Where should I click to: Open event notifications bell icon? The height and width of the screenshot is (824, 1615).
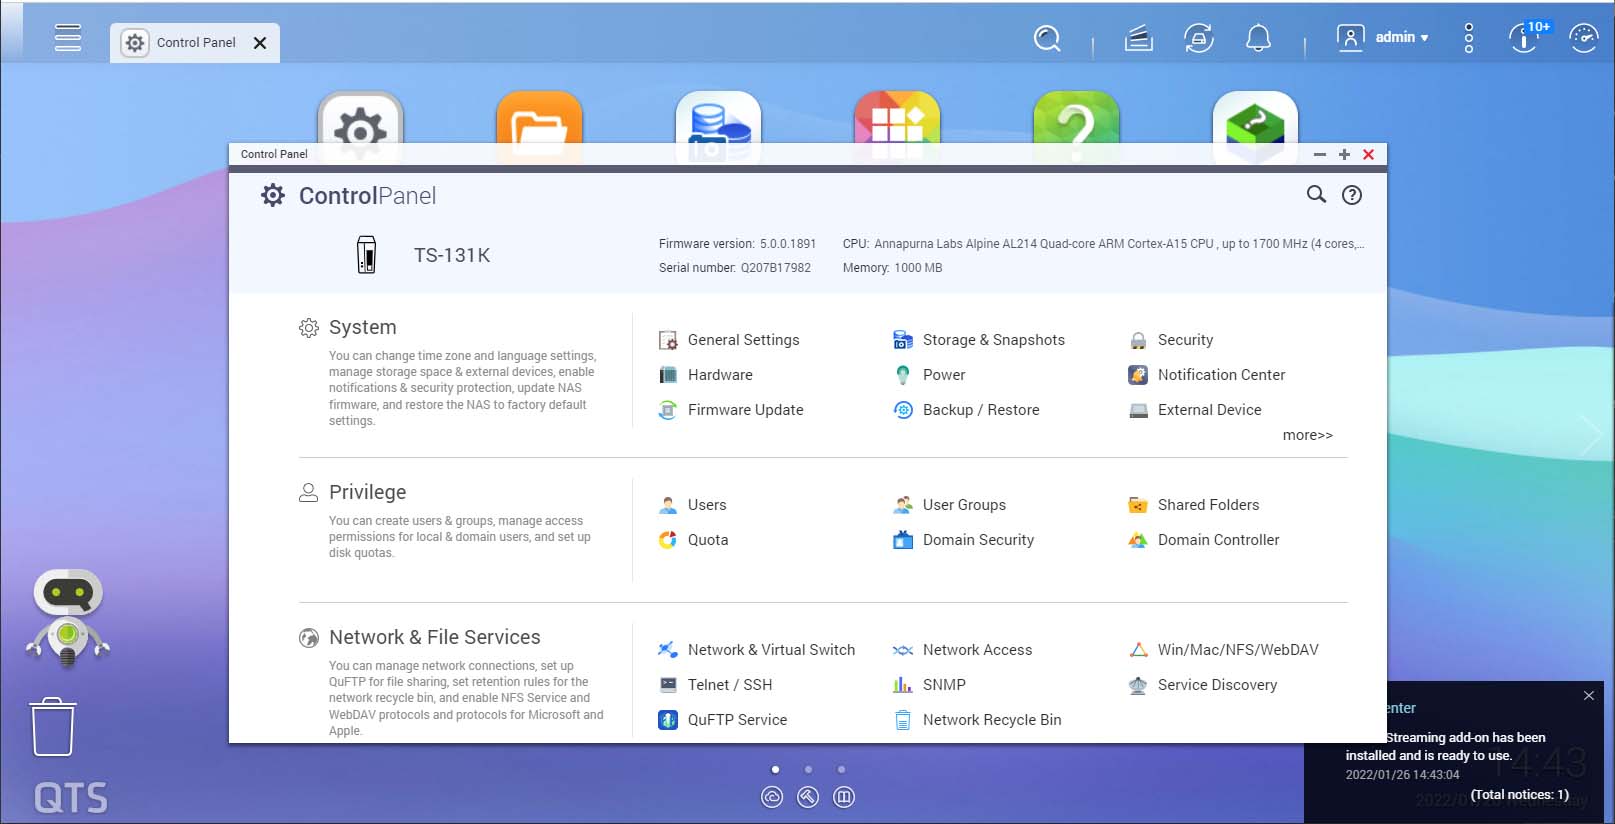pyautogui.click(x=1258, y=39)
